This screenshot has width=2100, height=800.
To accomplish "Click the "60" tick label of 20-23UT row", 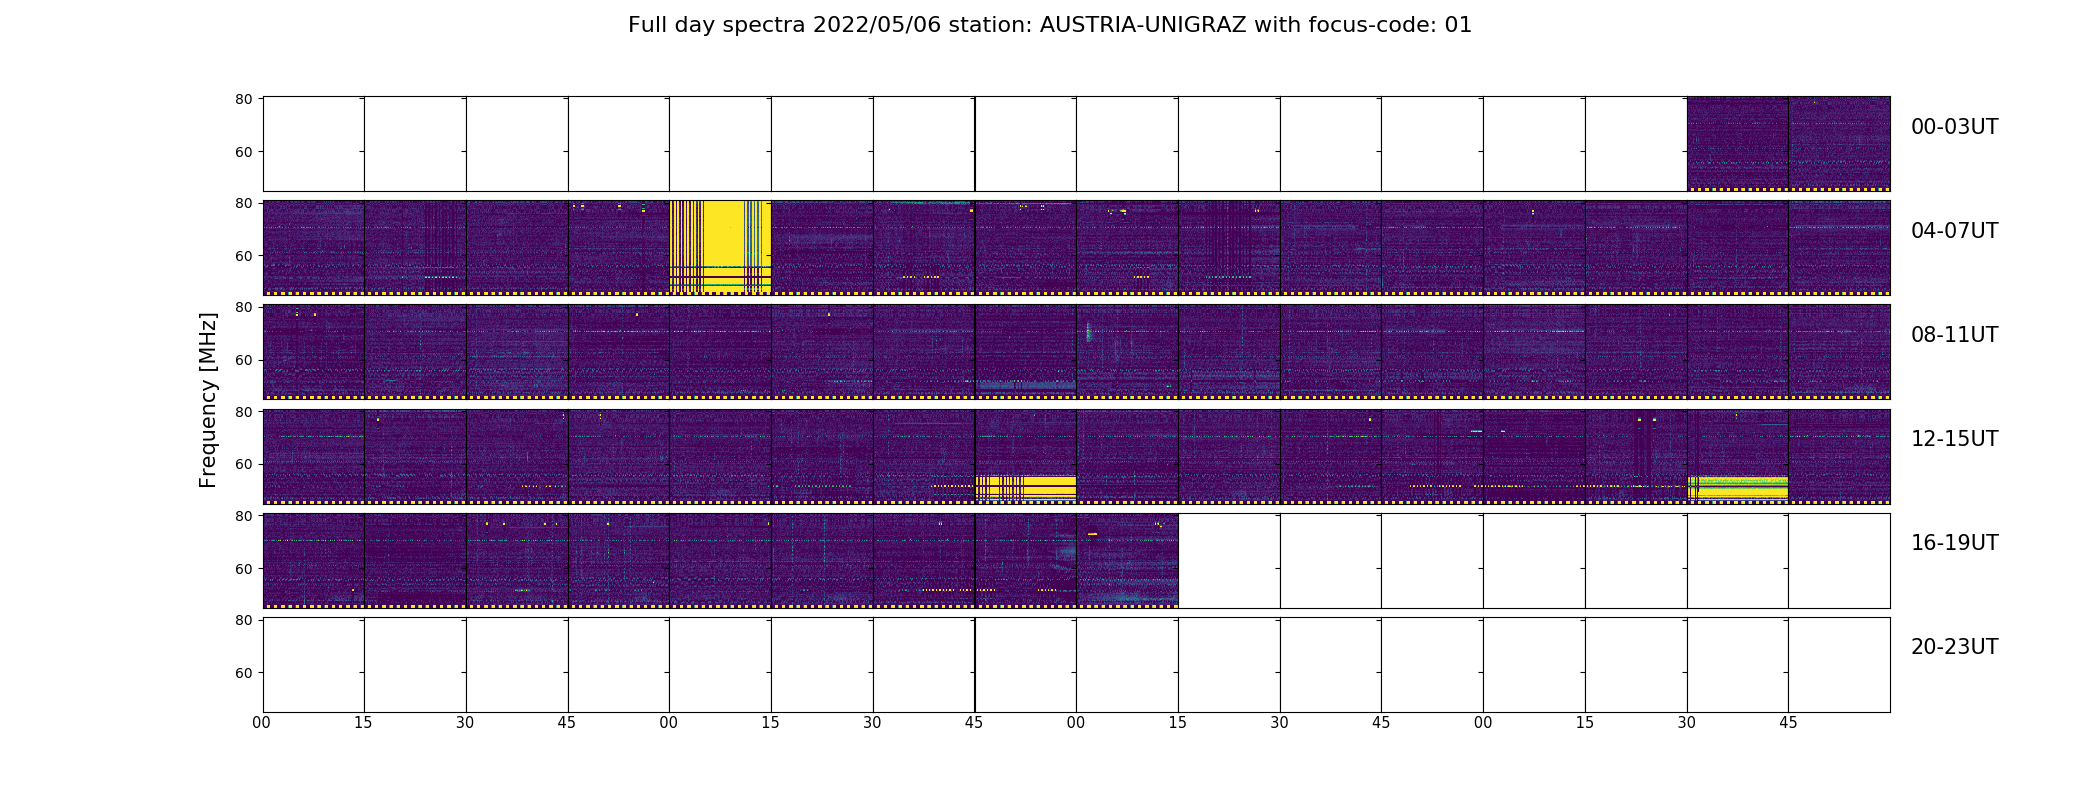I will click(243, 673).
